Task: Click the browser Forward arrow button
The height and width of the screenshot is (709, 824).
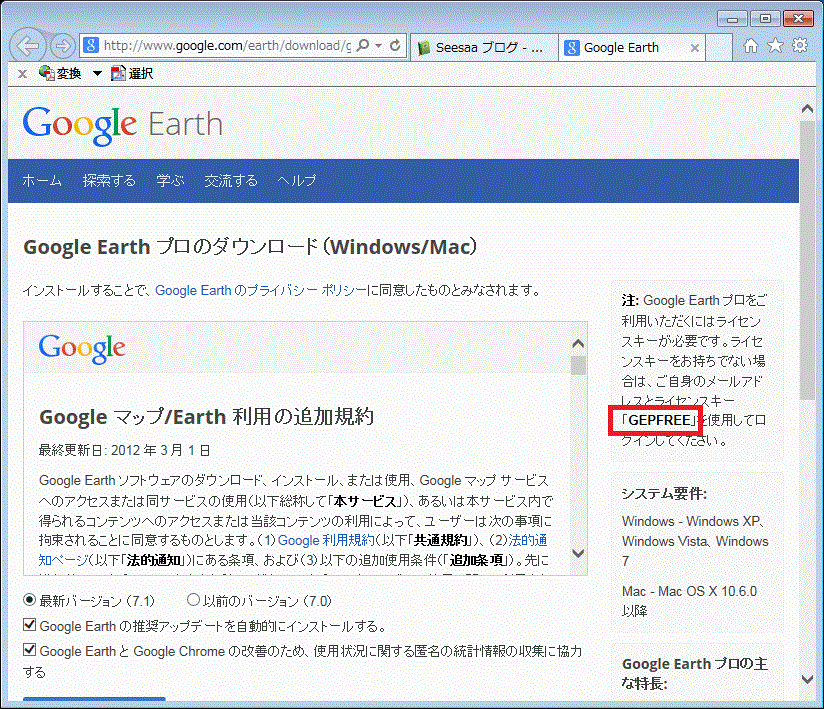Action: click(x=62, y=46)
